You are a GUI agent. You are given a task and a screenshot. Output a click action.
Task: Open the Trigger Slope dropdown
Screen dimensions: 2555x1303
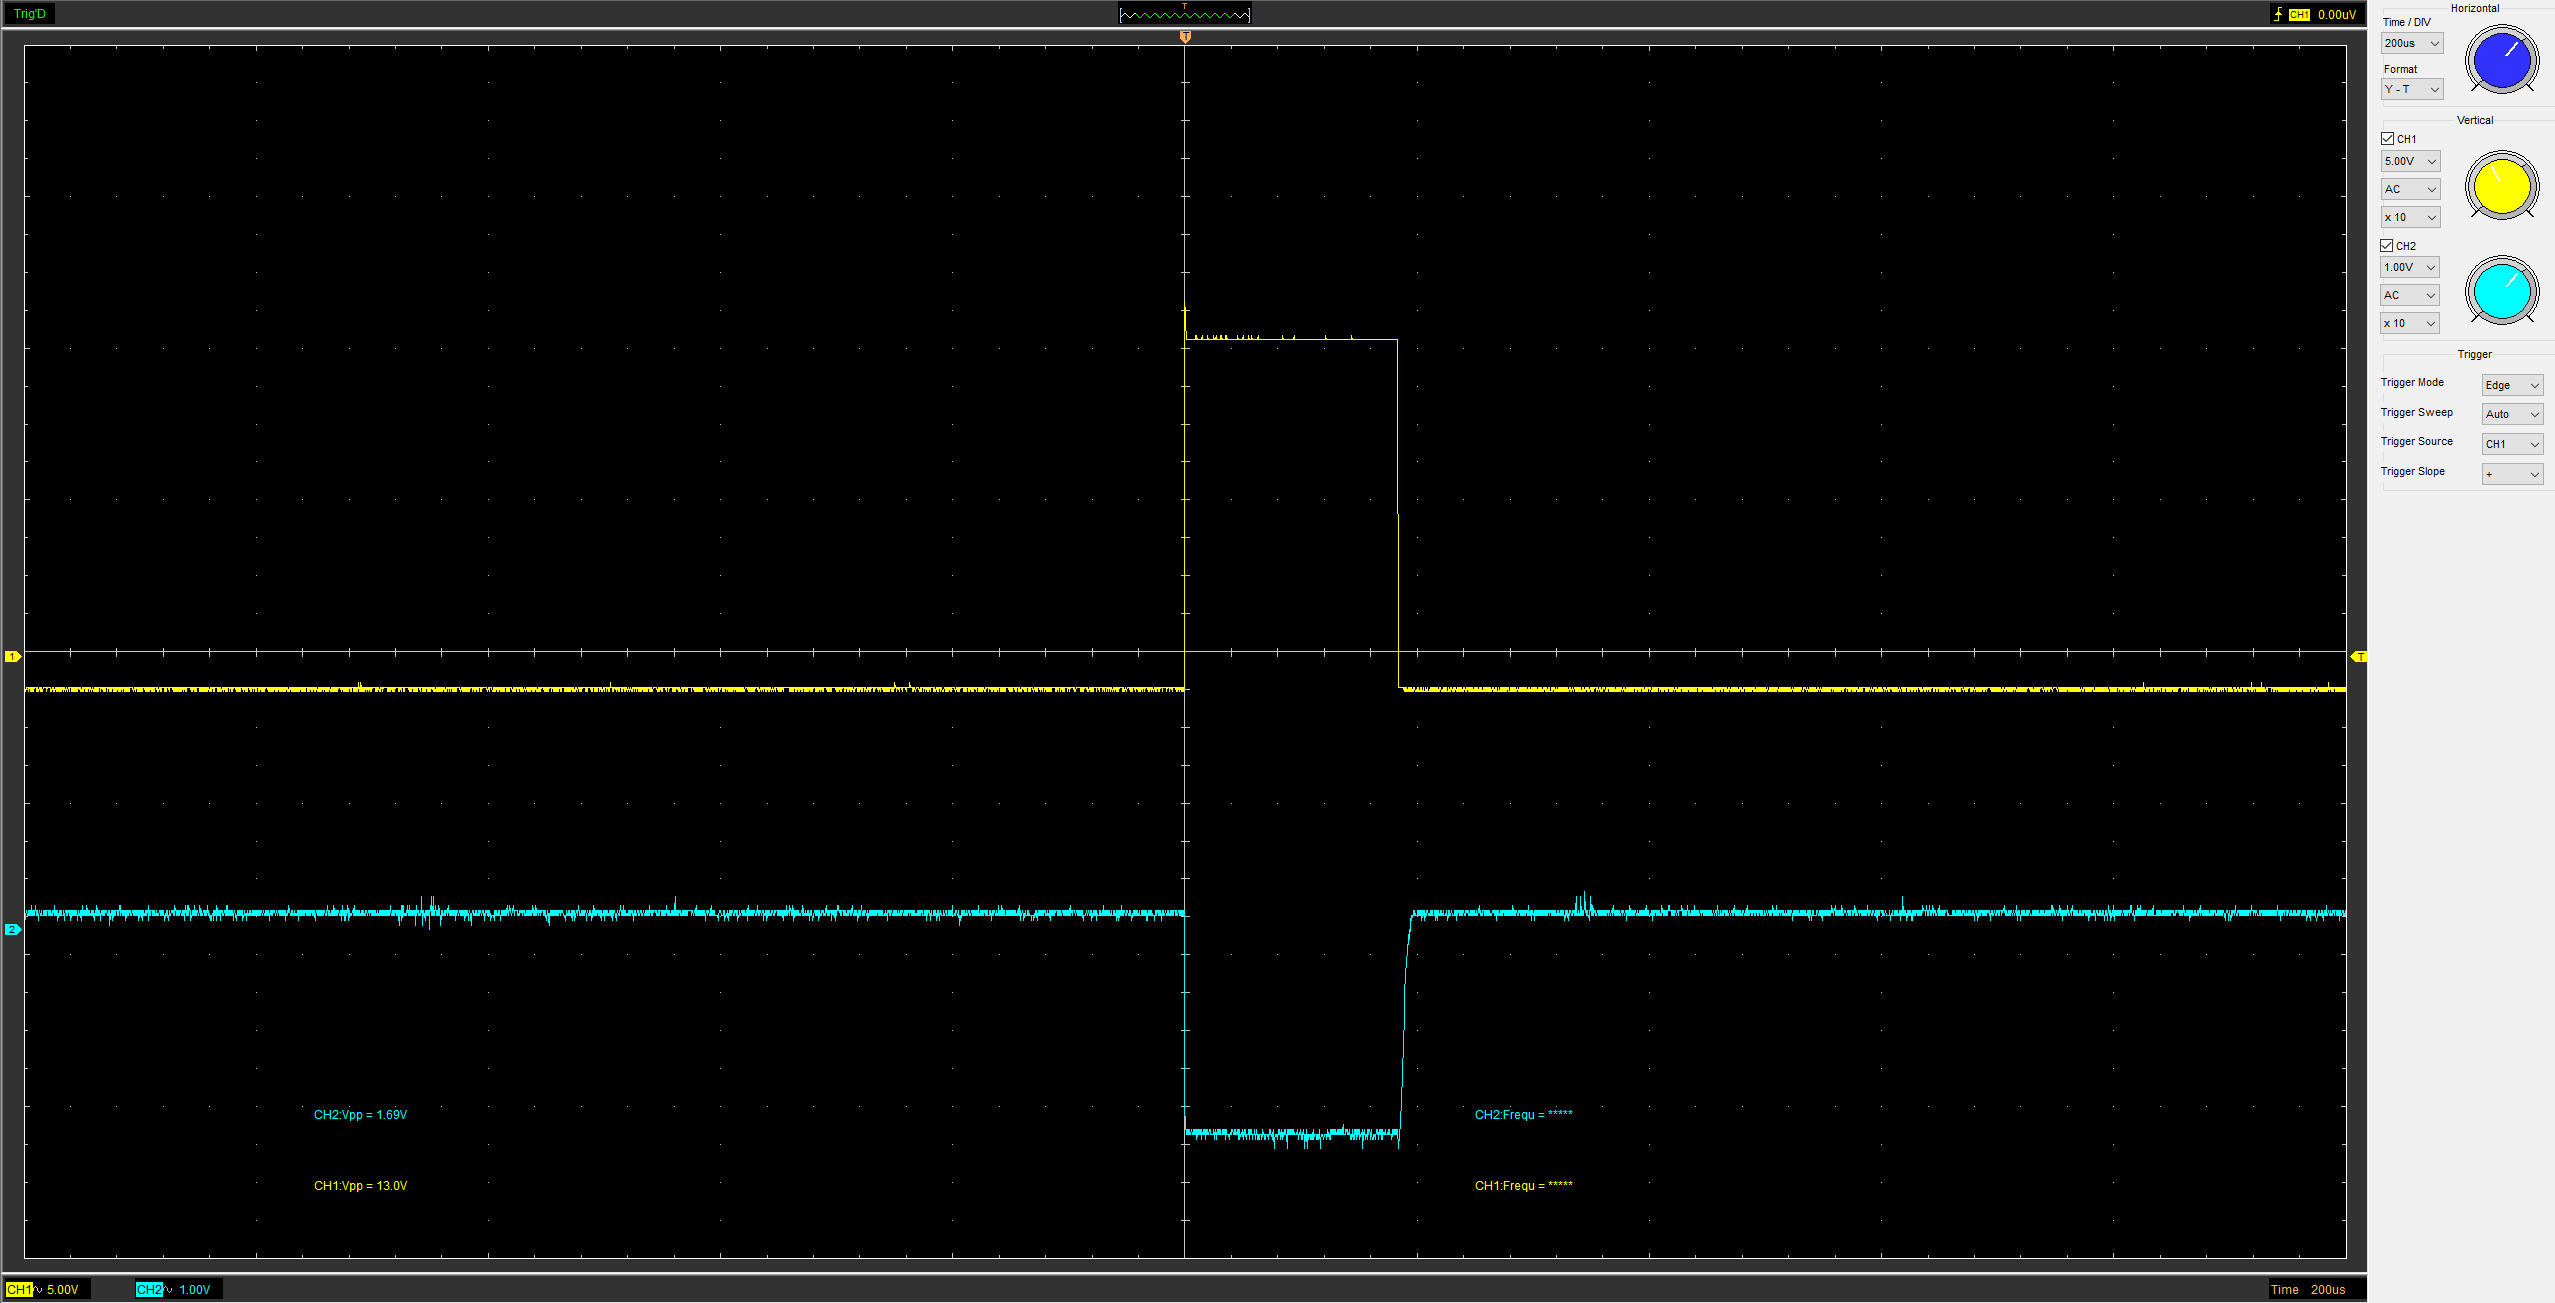(2512, 474)
